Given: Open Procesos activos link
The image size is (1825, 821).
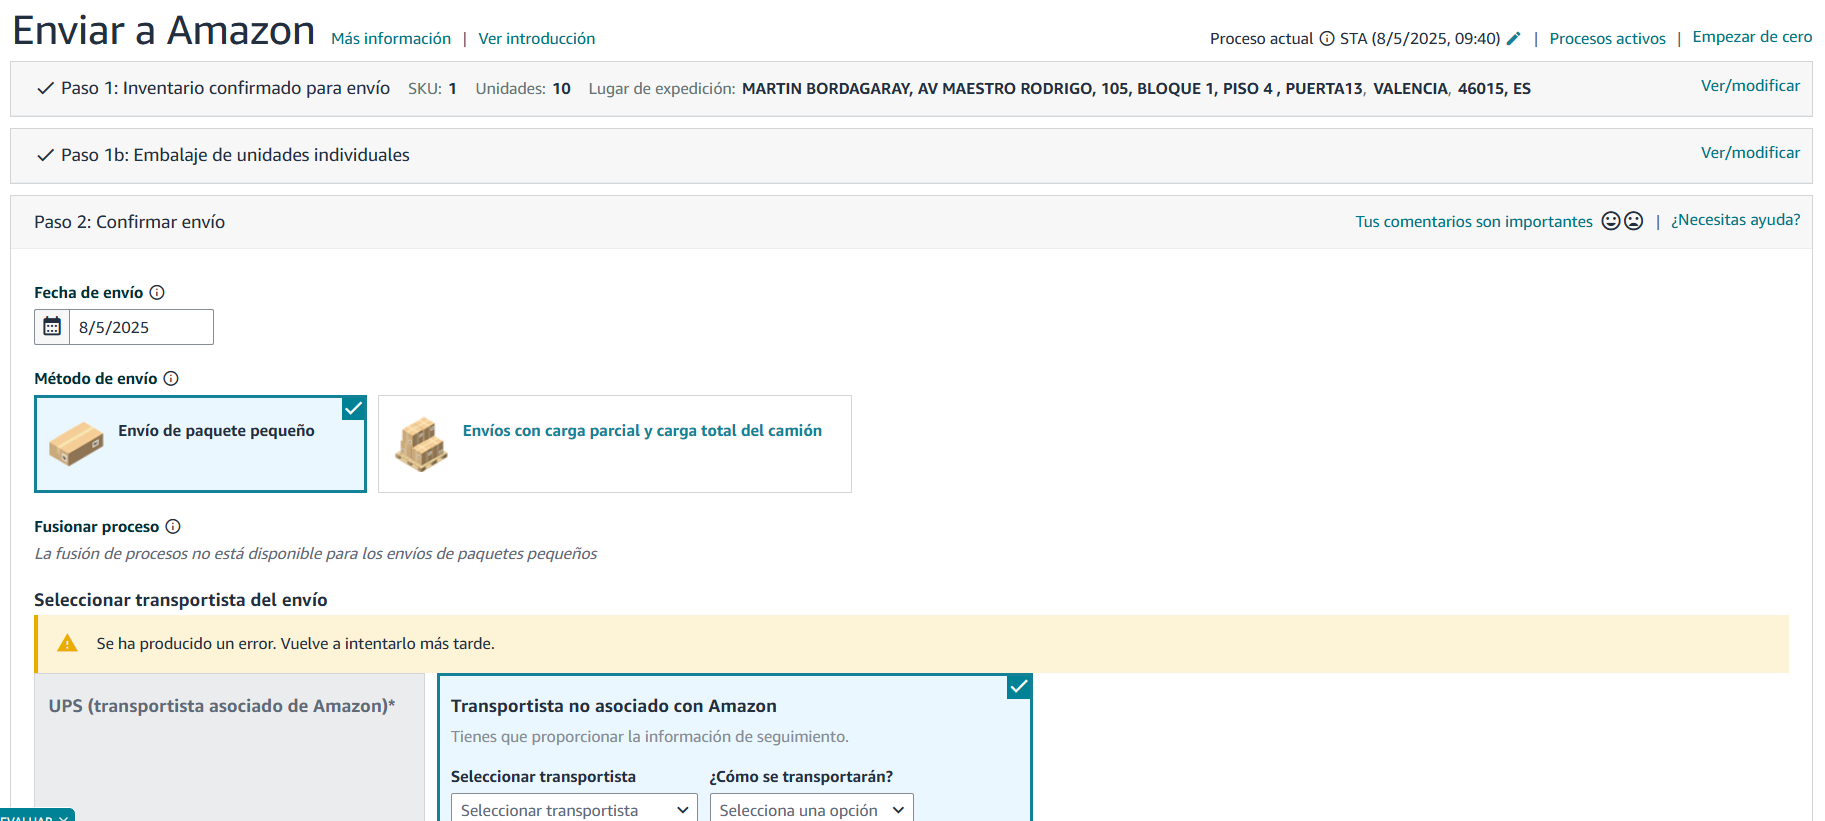Looking at the screenshot, I should pos(1607,38).
